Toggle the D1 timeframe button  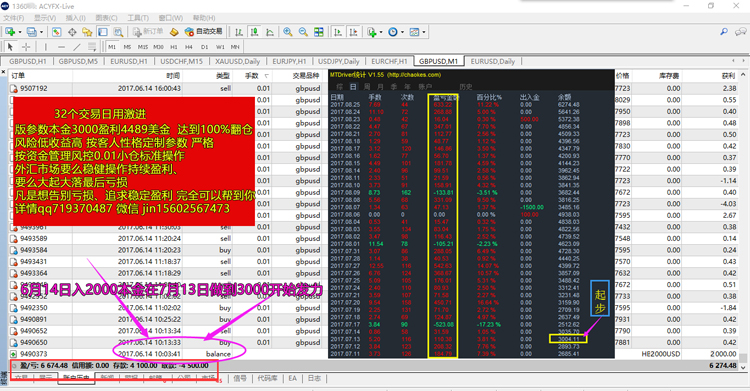[204, 47]
